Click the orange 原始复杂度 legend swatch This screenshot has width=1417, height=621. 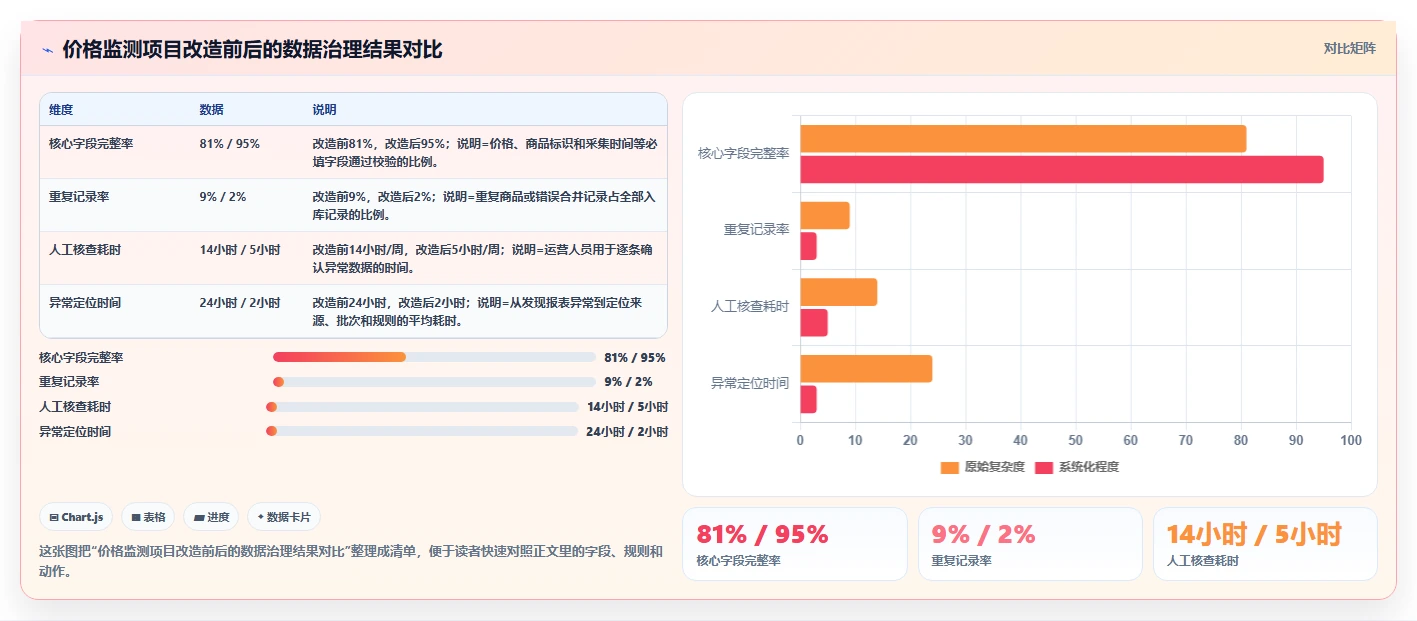pos(950,467)
